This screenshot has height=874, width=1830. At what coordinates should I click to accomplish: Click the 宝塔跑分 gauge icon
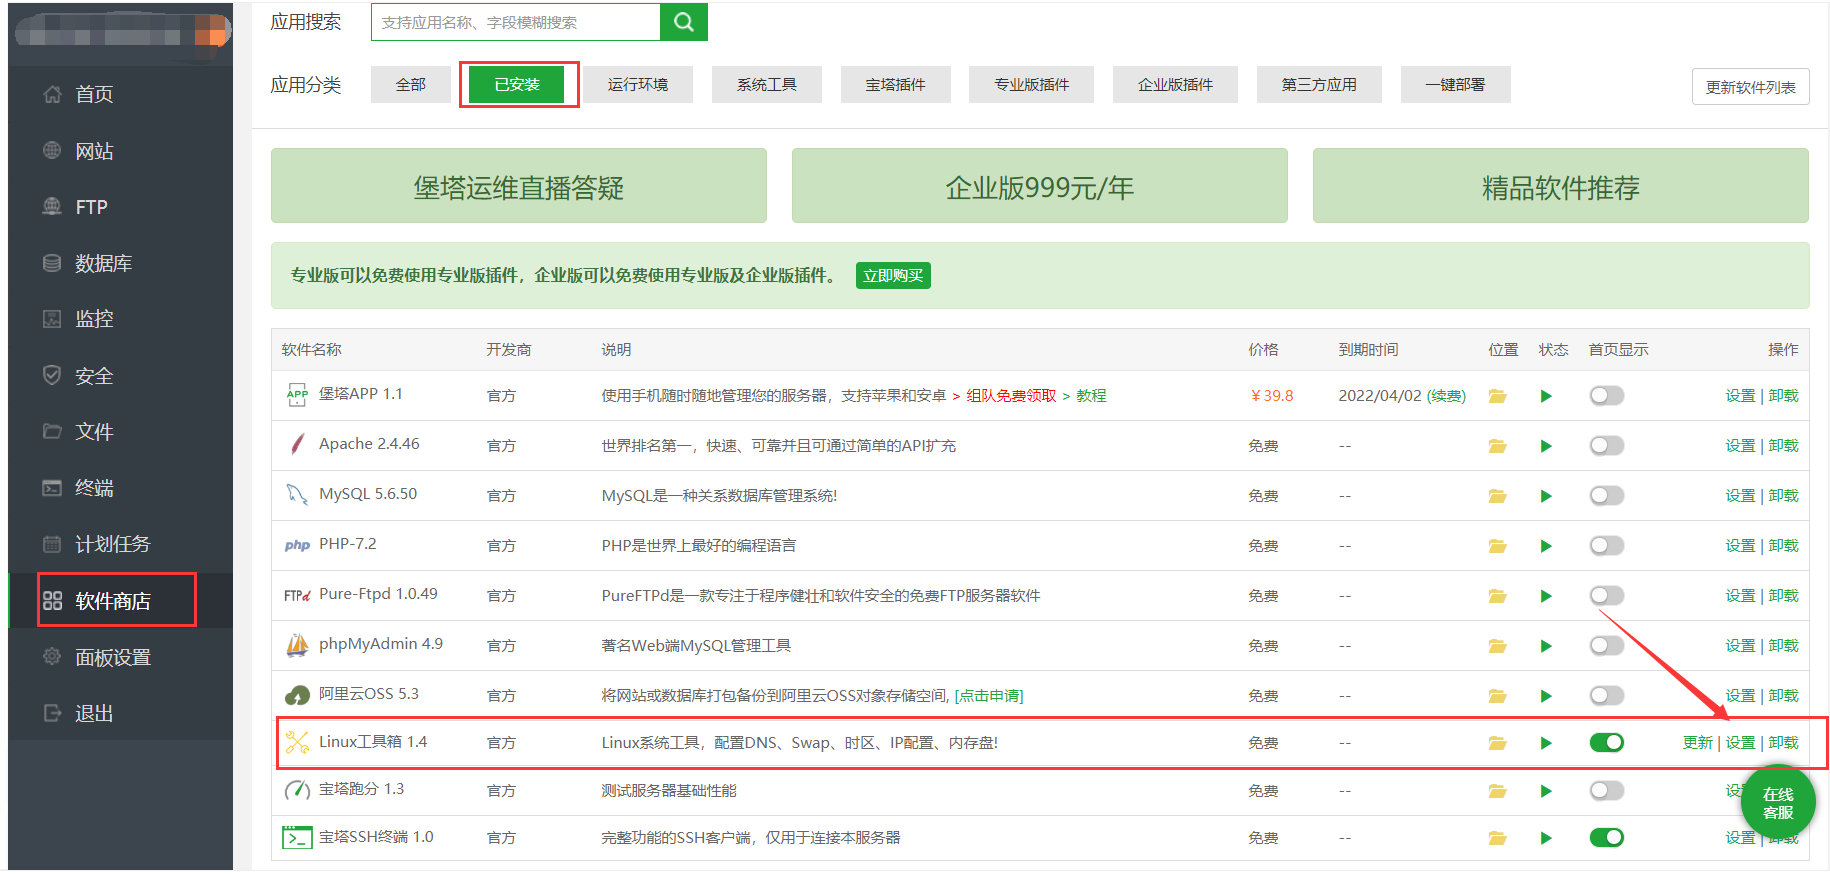pos(297,790)
